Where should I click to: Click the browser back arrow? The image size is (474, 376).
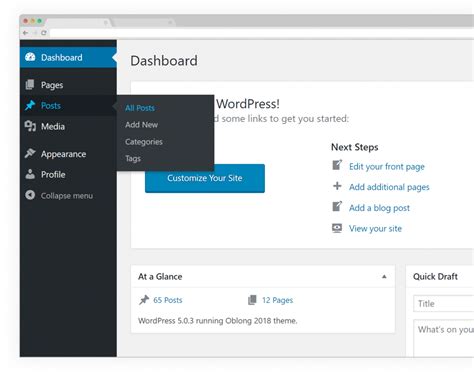pos(26,33)
